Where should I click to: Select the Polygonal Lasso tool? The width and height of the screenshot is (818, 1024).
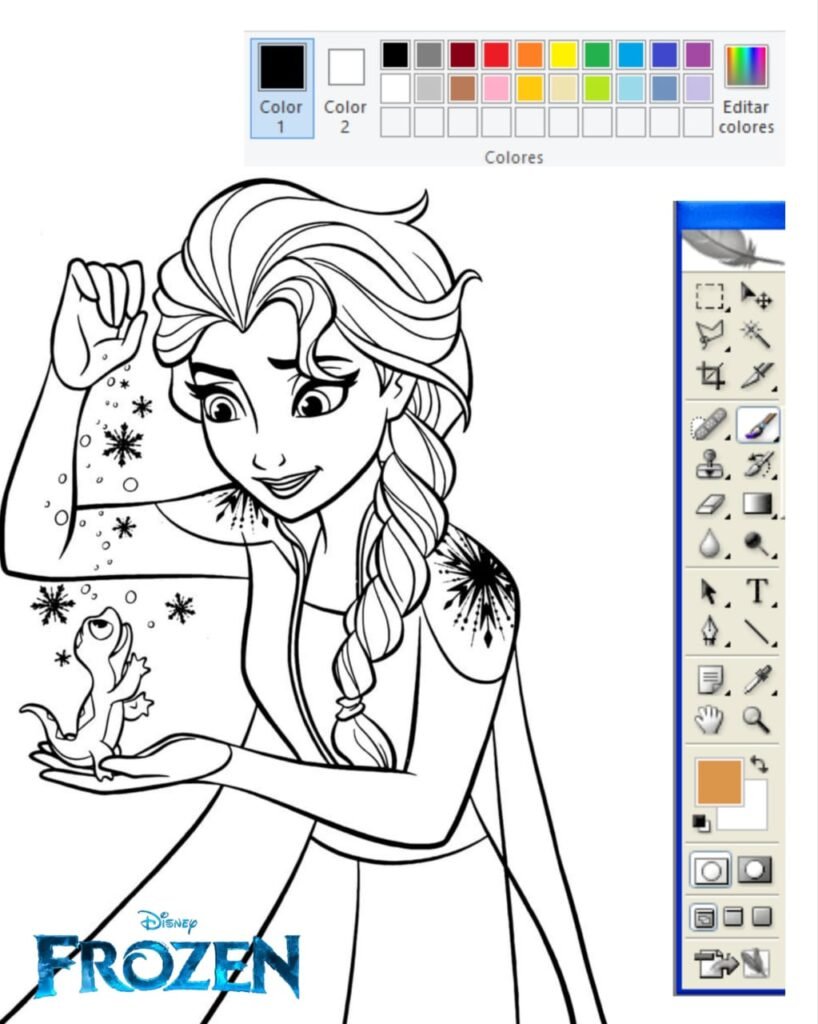710,336
